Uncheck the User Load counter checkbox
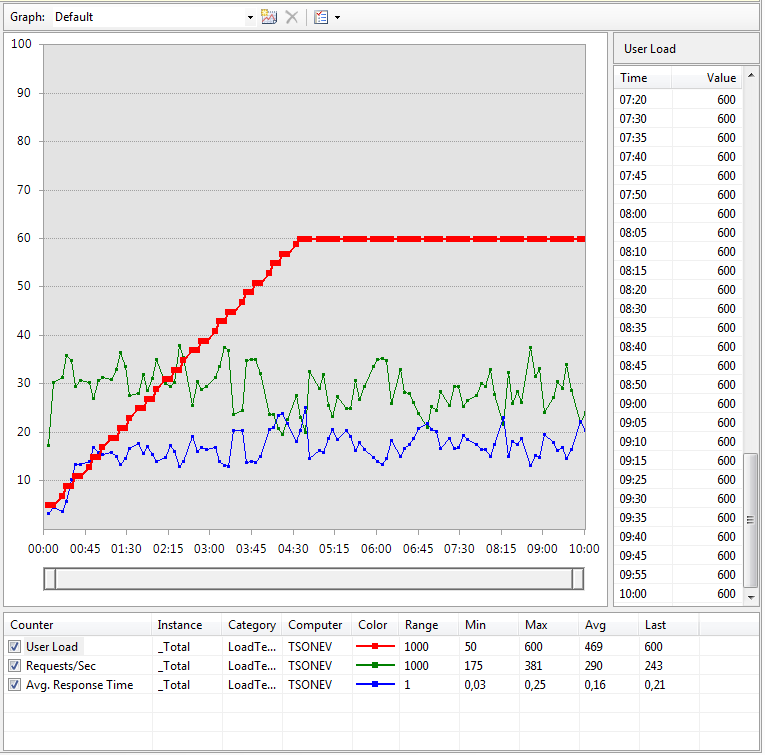Viewport: 765px width, 755px height. (x=14, y=647)
